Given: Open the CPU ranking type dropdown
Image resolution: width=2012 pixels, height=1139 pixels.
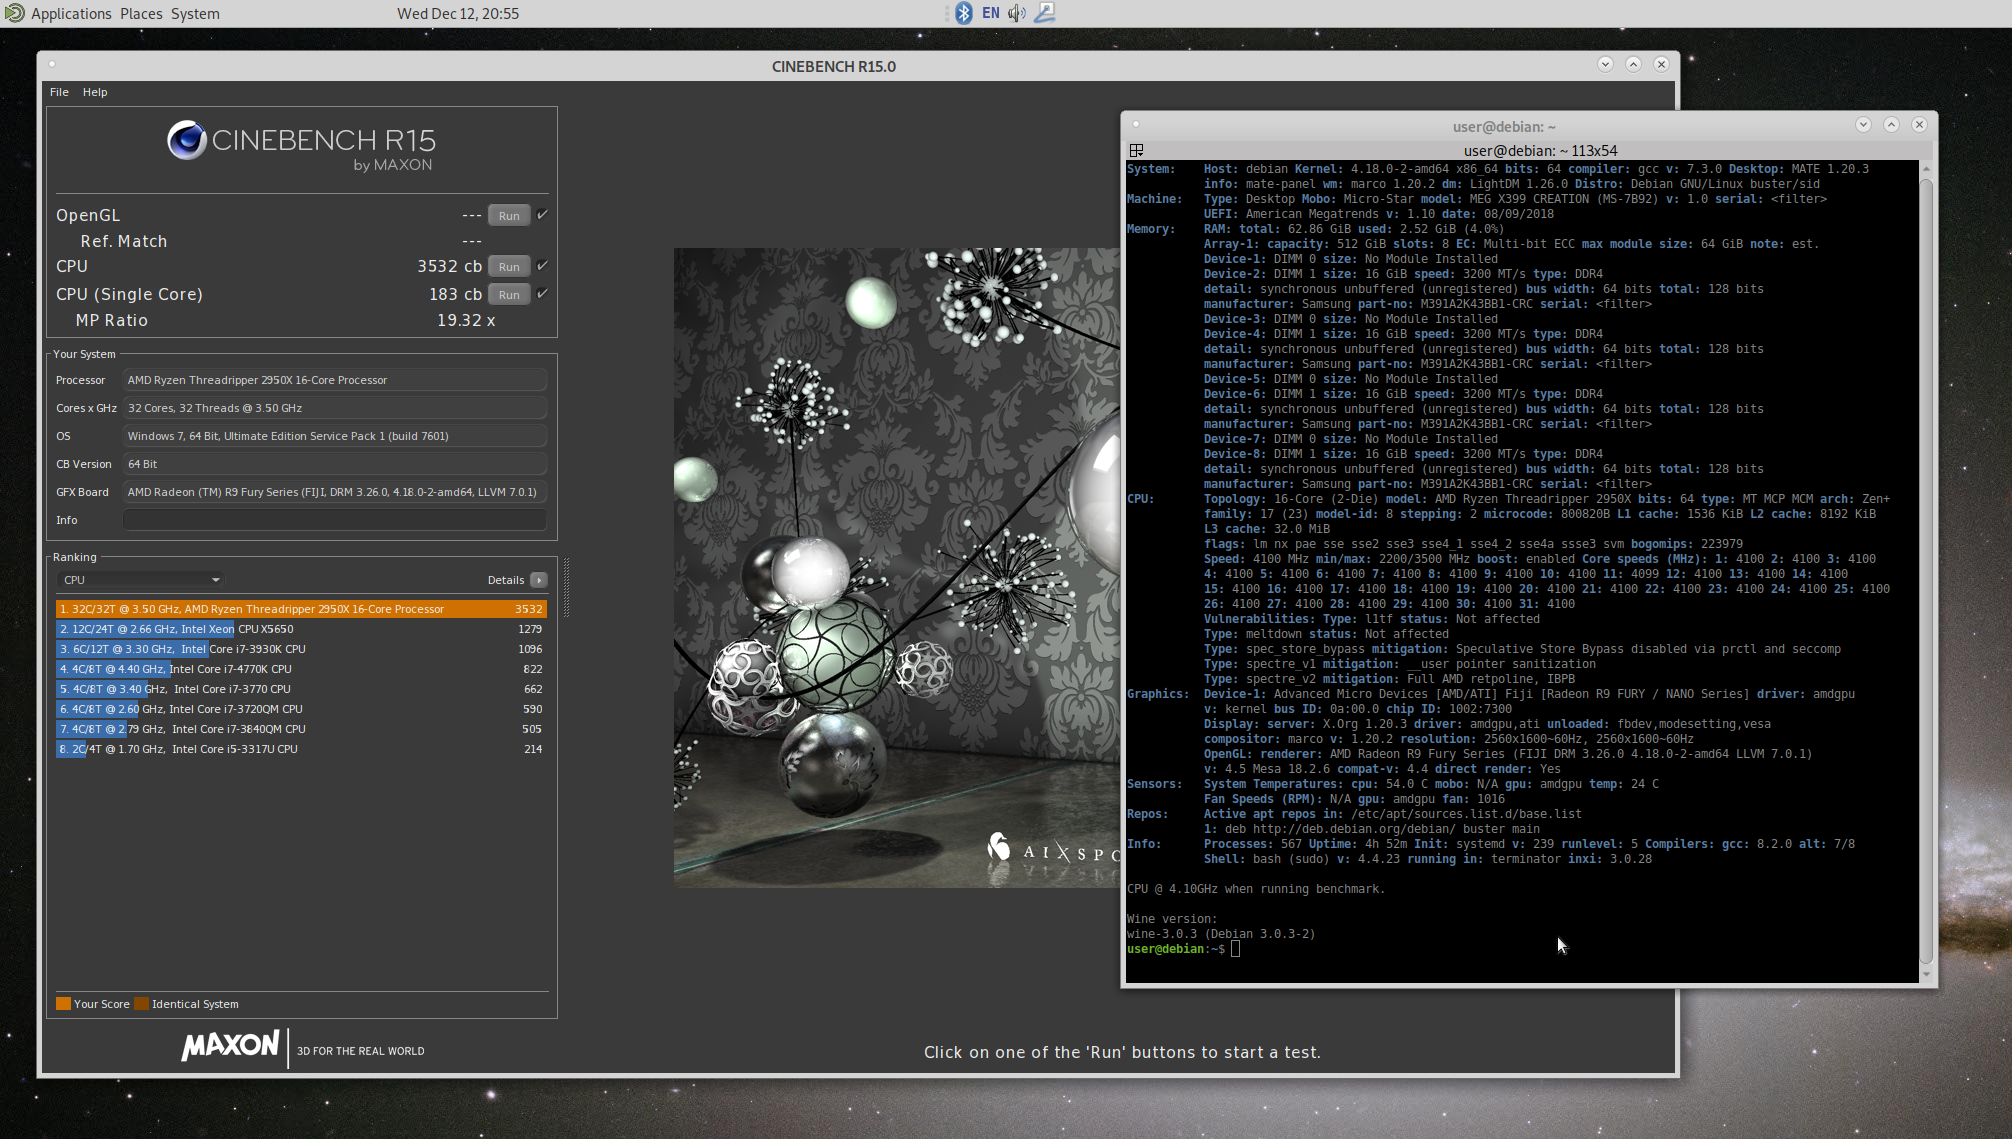Looking at the screenshot, I should [x=140, y=580].
